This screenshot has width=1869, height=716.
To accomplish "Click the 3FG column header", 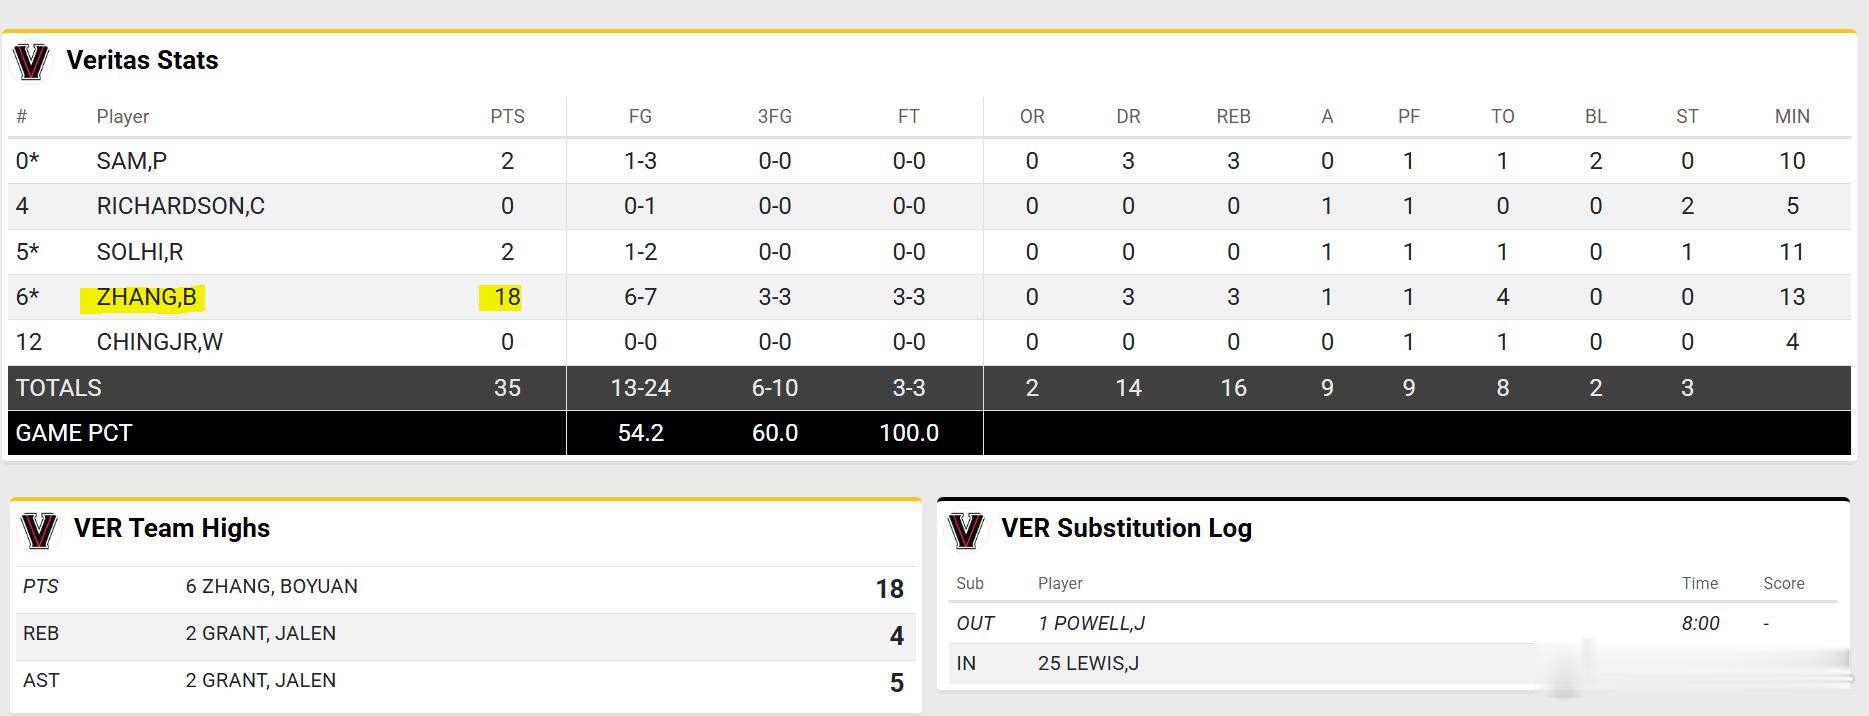I will [774, 117].
